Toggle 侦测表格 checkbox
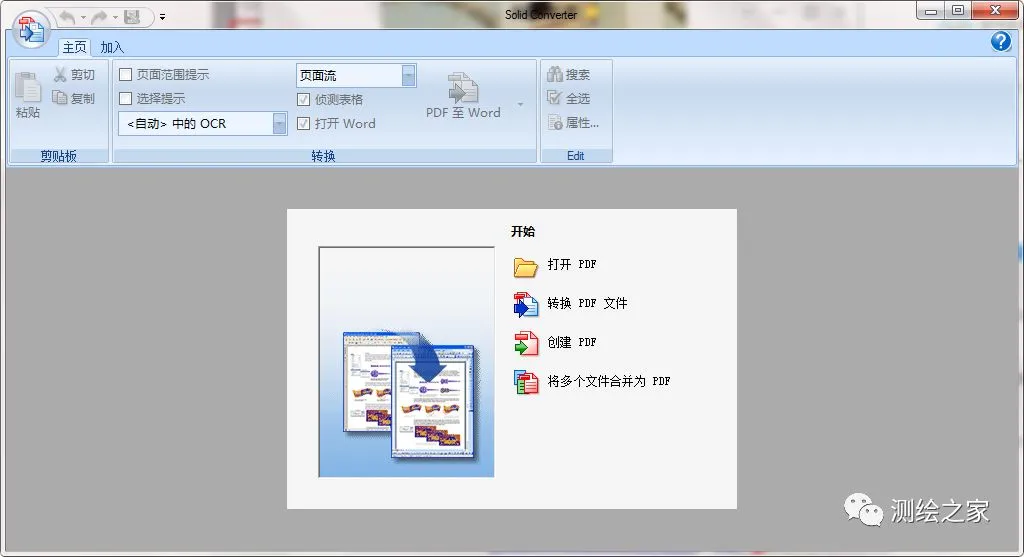1024x557 pixels. pyautogui.click(x=303, y=99)
